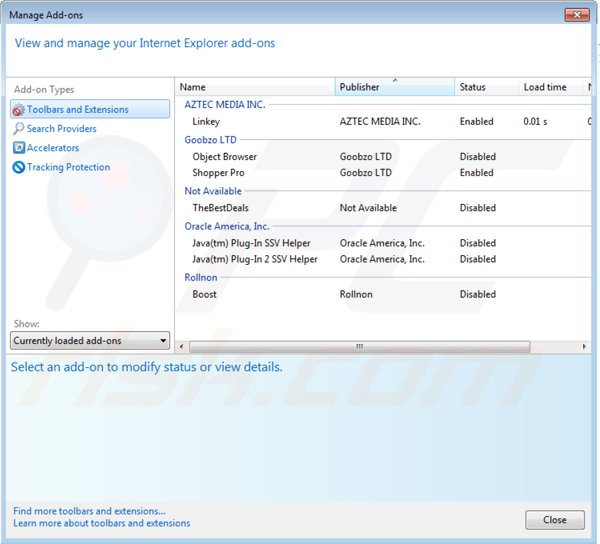Open Learn more about toolbars and extensions
This screenshot has height=544, width=600.
[101, 523]
